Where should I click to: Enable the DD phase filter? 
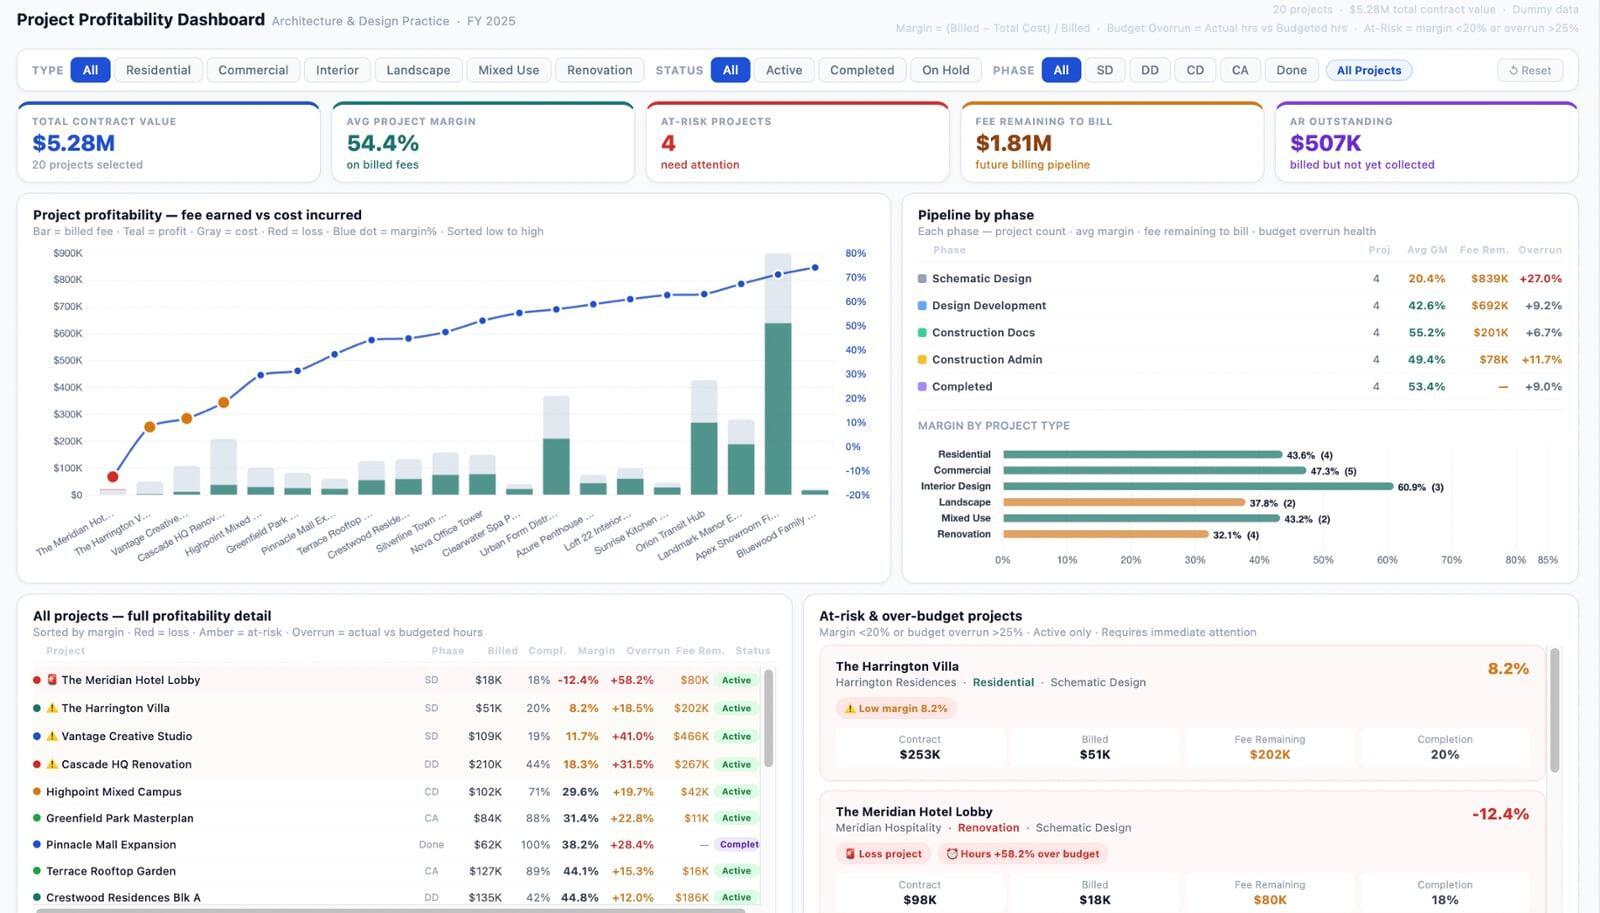point(1150,70)
